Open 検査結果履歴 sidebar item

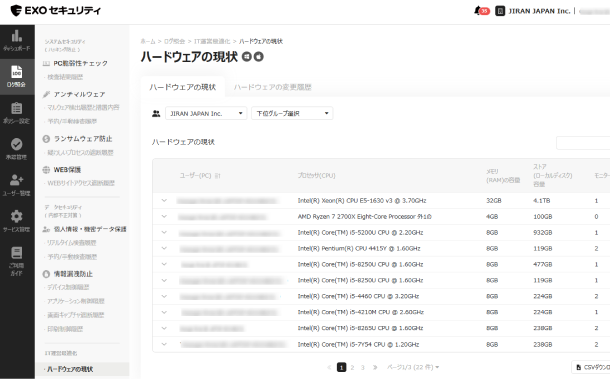pyautogui.click(x=65, y=77)
